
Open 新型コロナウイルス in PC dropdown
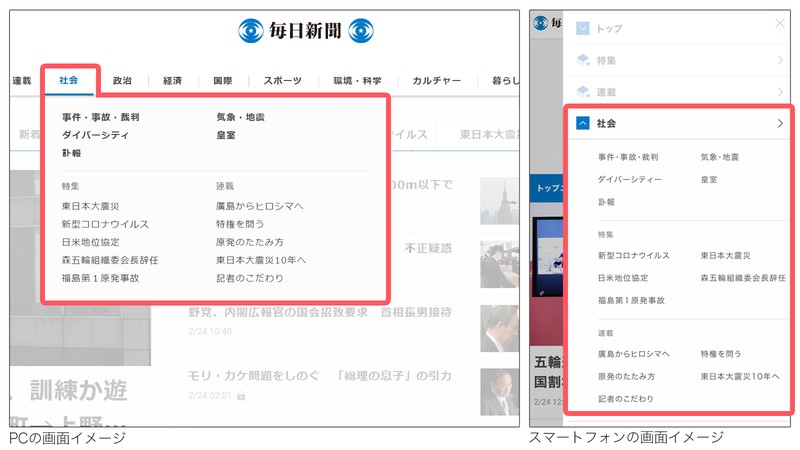105,224
